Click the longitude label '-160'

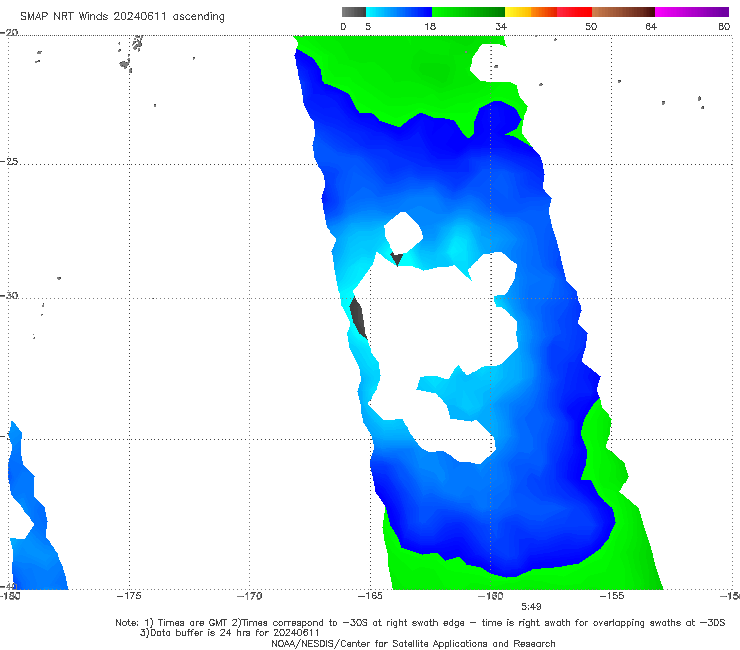click(x=490, y=596)
